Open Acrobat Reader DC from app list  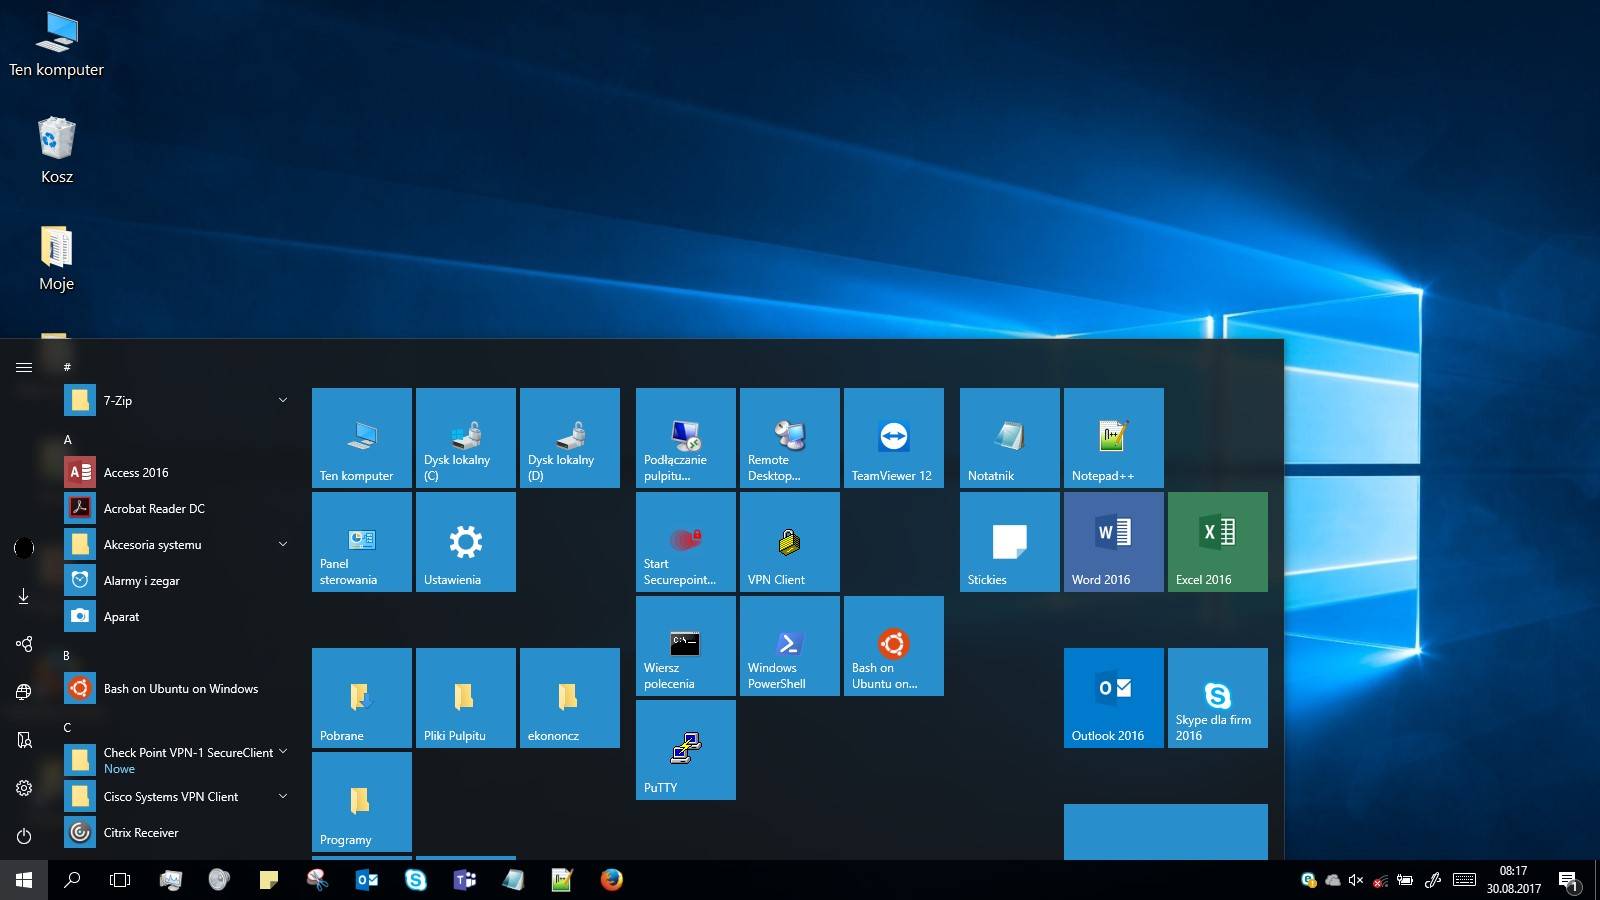coord(178,508)
